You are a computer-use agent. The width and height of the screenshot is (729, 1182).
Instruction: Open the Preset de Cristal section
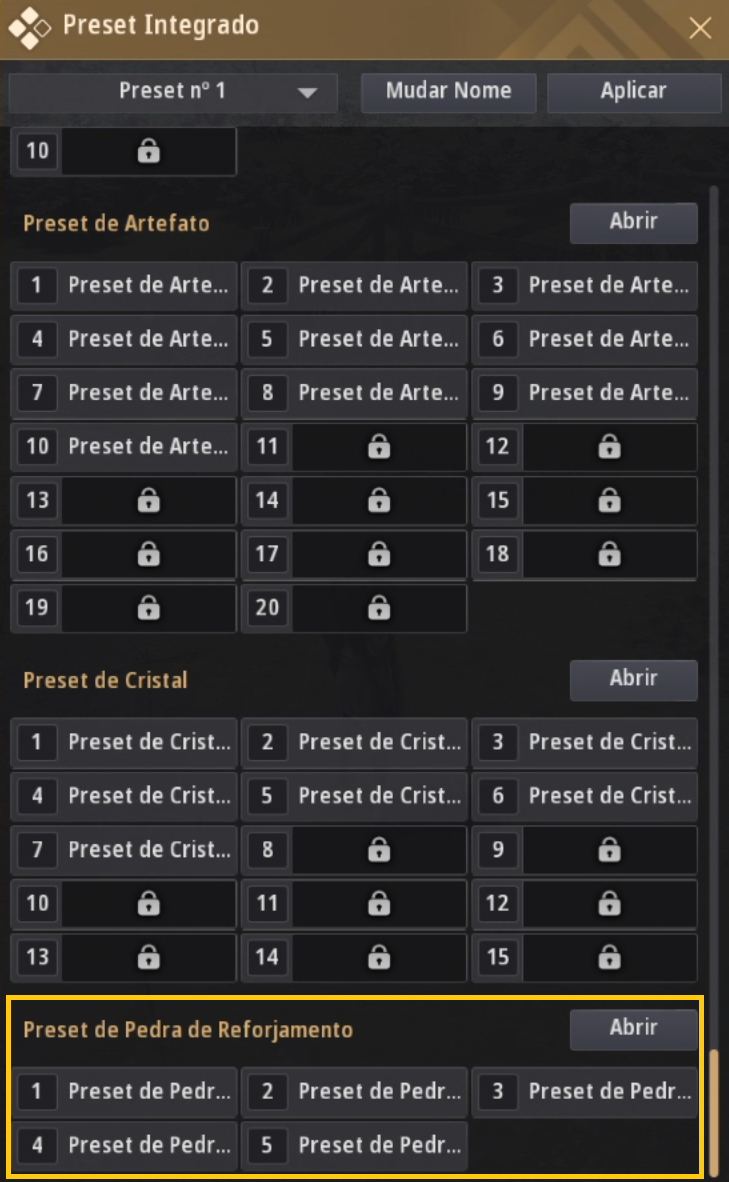coord(633,680)
